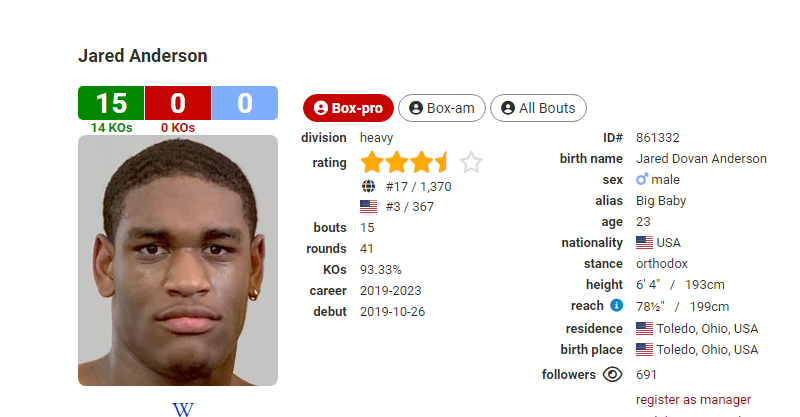Click the male sex symbol icon

[x=642, y=179]
